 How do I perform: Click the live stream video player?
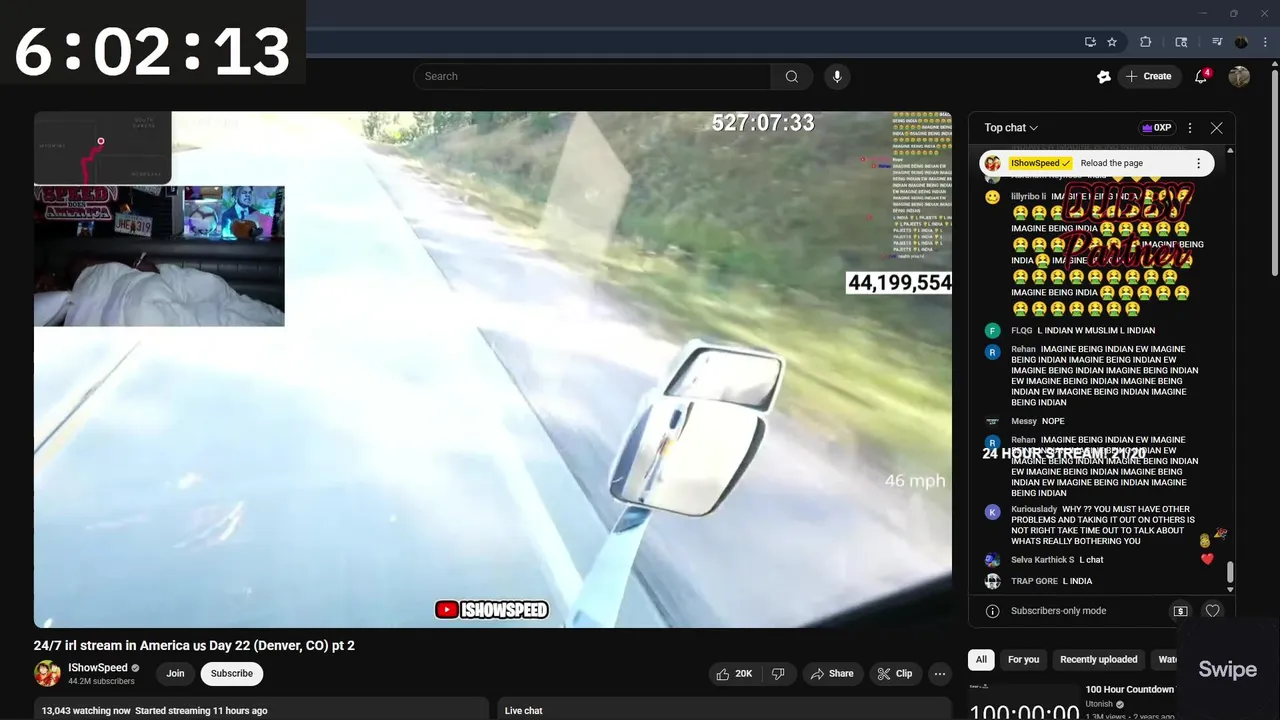click(492, 369)
